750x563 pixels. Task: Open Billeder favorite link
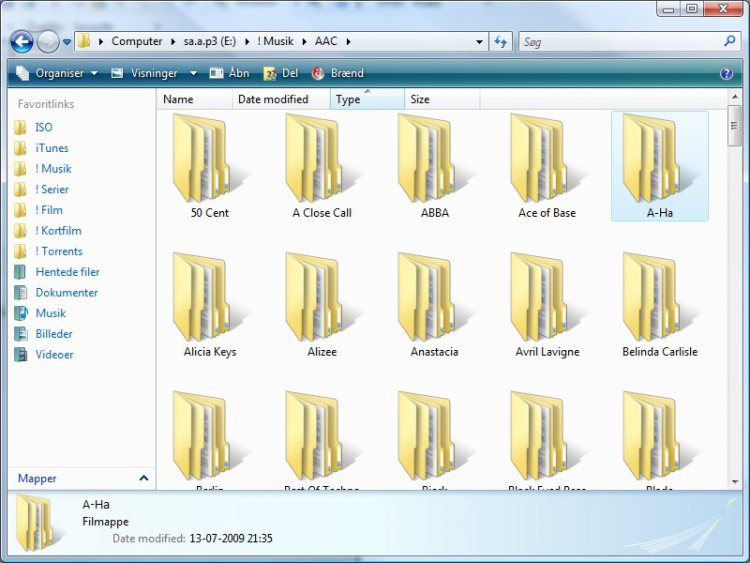click(44, 333)
